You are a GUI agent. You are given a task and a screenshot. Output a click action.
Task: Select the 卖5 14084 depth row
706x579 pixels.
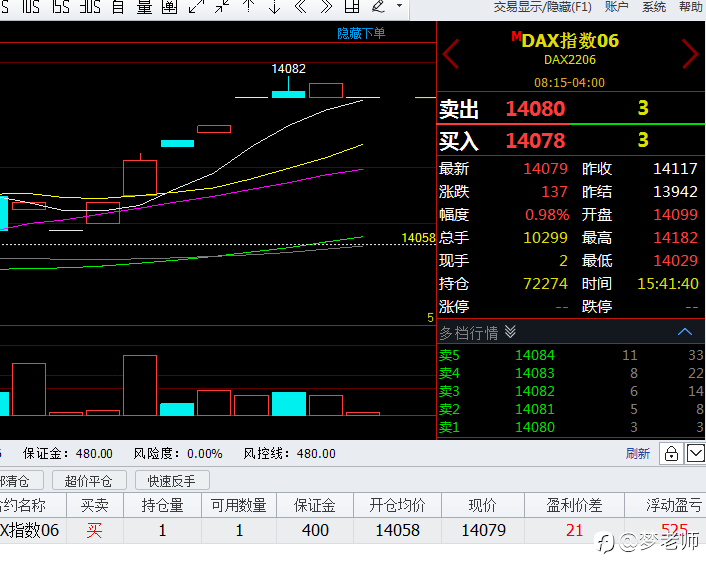click(571, 355)
